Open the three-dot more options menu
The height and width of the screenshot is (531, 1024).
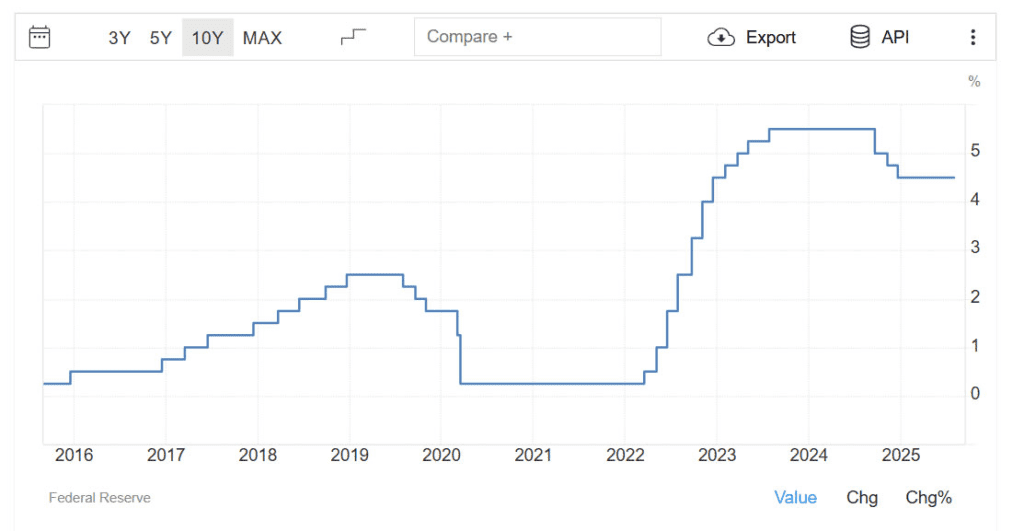[972, 37]
